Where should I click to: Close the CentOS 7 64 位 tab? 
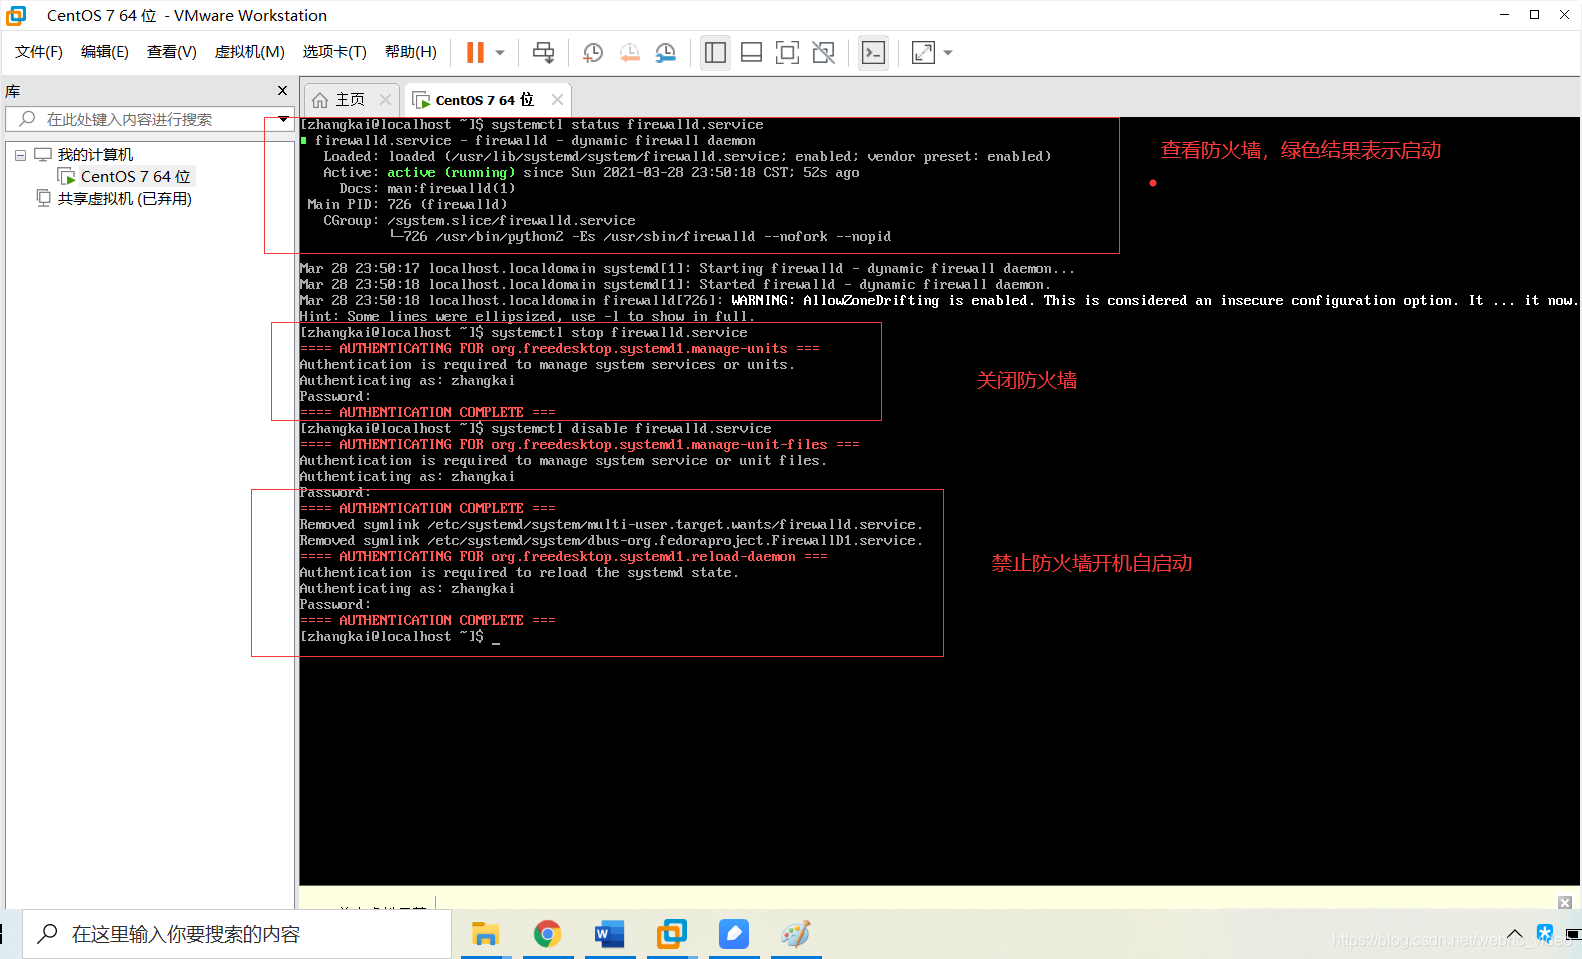coord(557,100)
